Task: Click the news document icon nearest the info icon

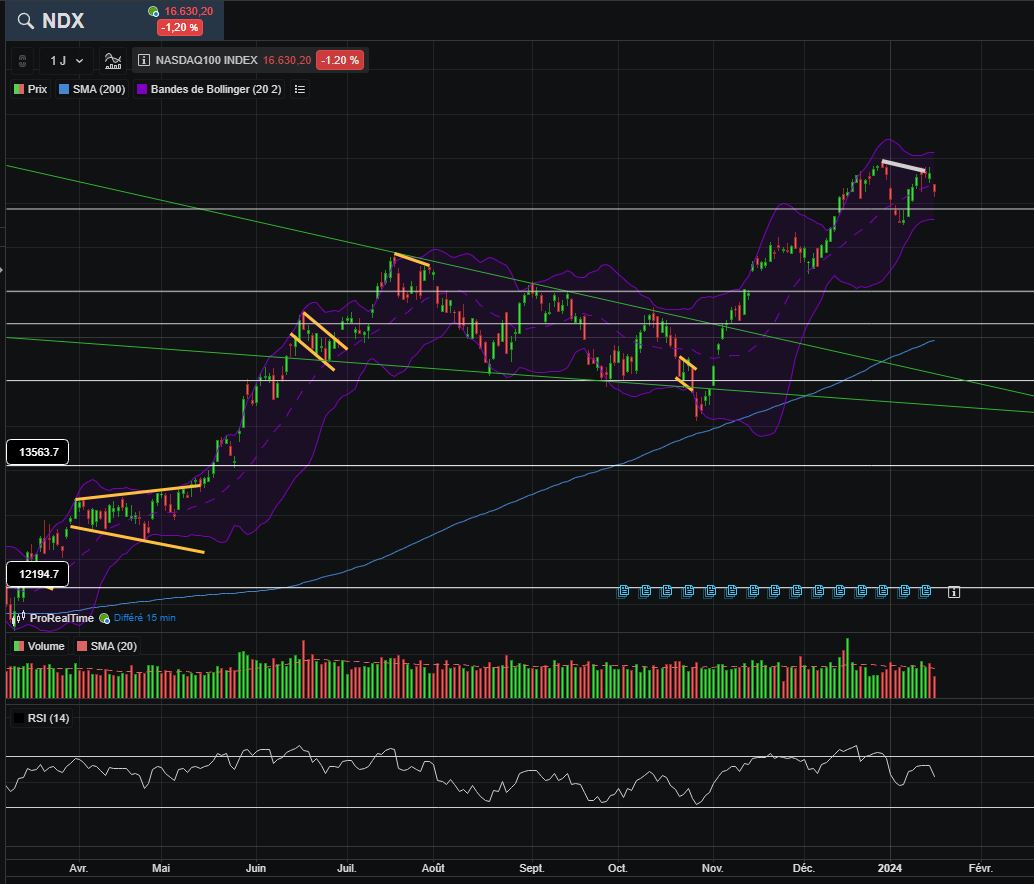Action: (926, 591)
